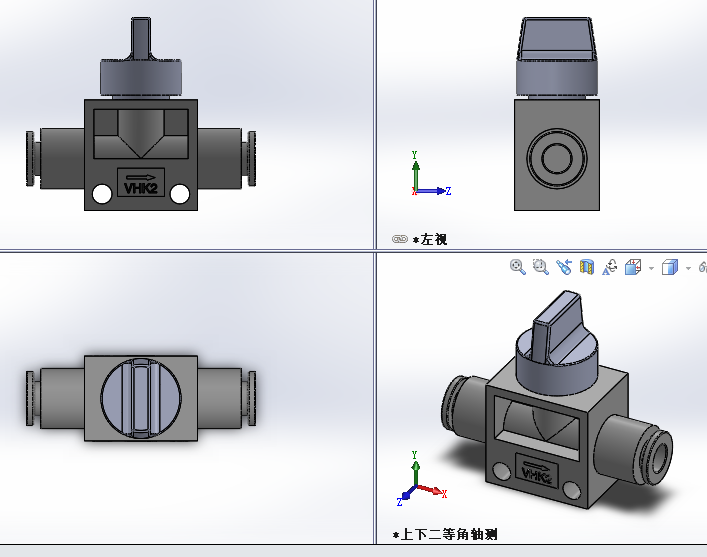Expand the Display Style dropdown arrow
The width and height of the screenshot is (707, 557).
[688, 268]
